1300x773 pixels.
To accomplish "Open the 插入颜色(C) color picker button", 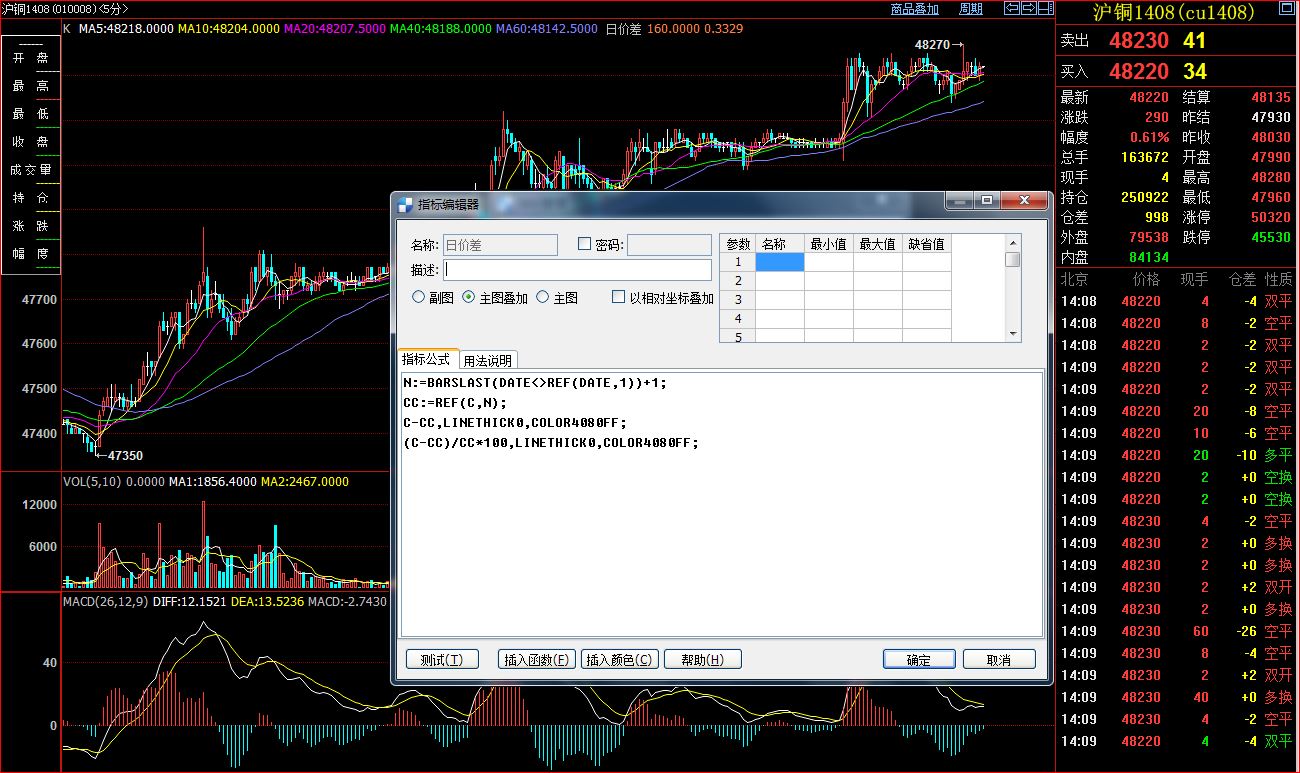I will pos(619,659).
